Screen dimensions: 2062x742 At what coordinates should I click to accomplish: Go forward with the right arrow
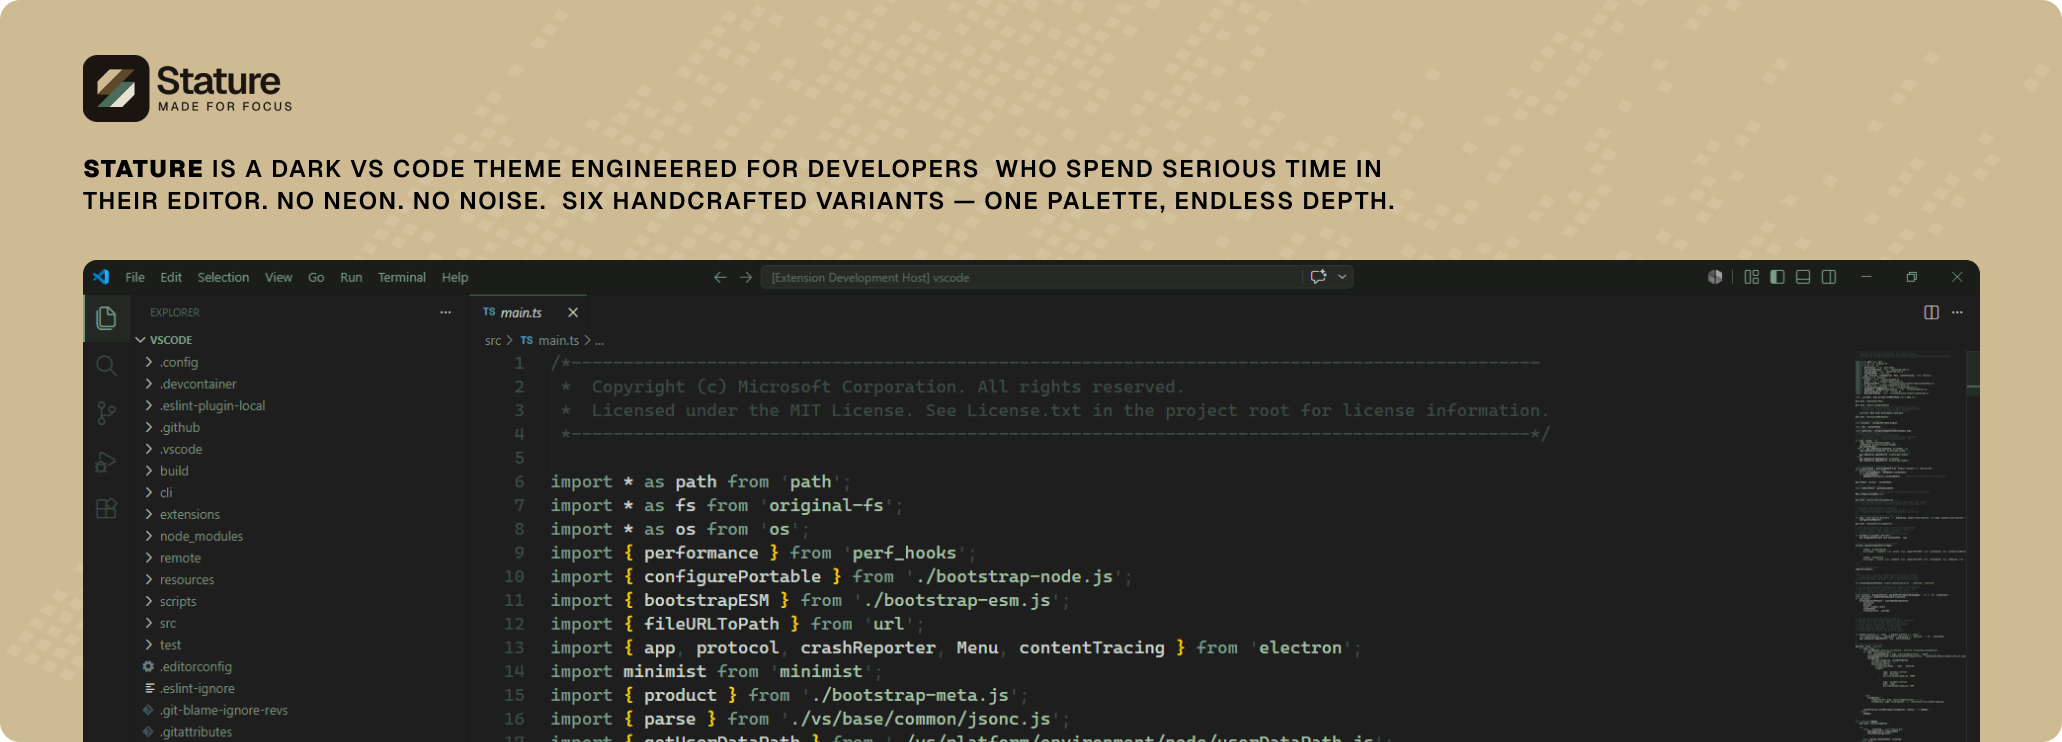click(746, 277)
